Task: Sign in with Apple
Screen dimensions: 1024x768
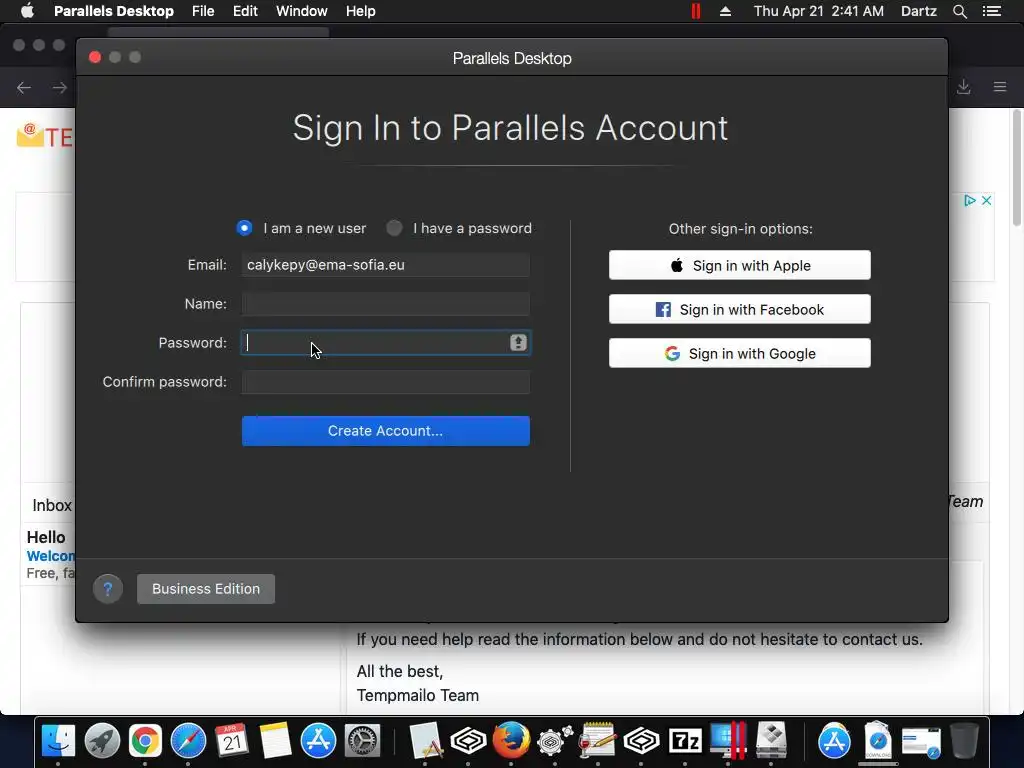Action: pos(739,265)
